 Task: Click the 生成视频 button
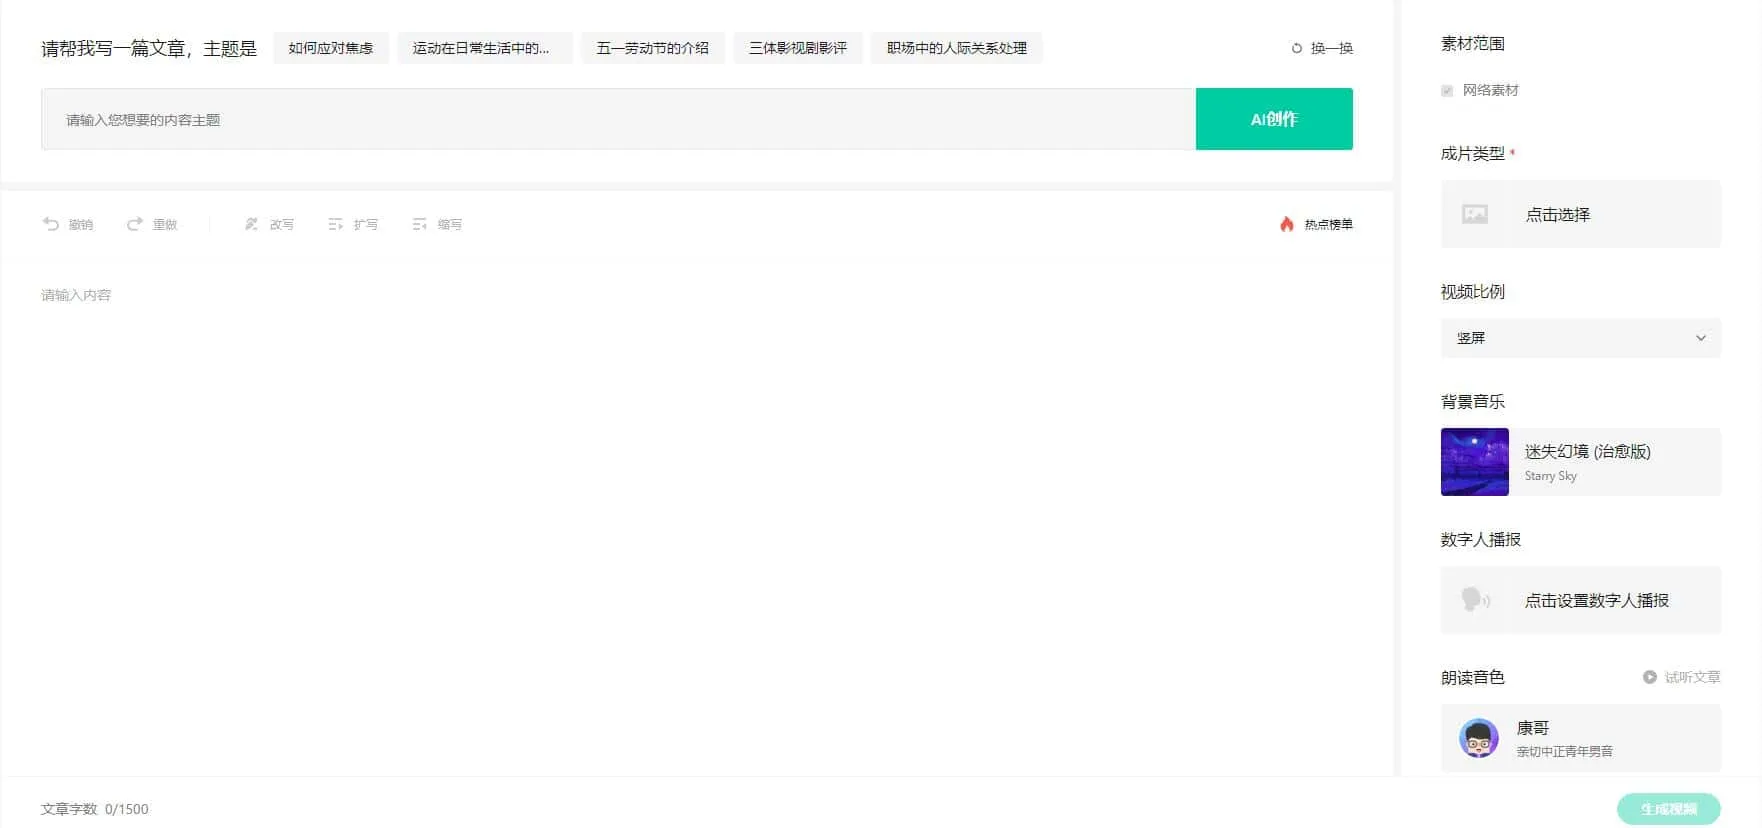click(x=1669, y=809)
